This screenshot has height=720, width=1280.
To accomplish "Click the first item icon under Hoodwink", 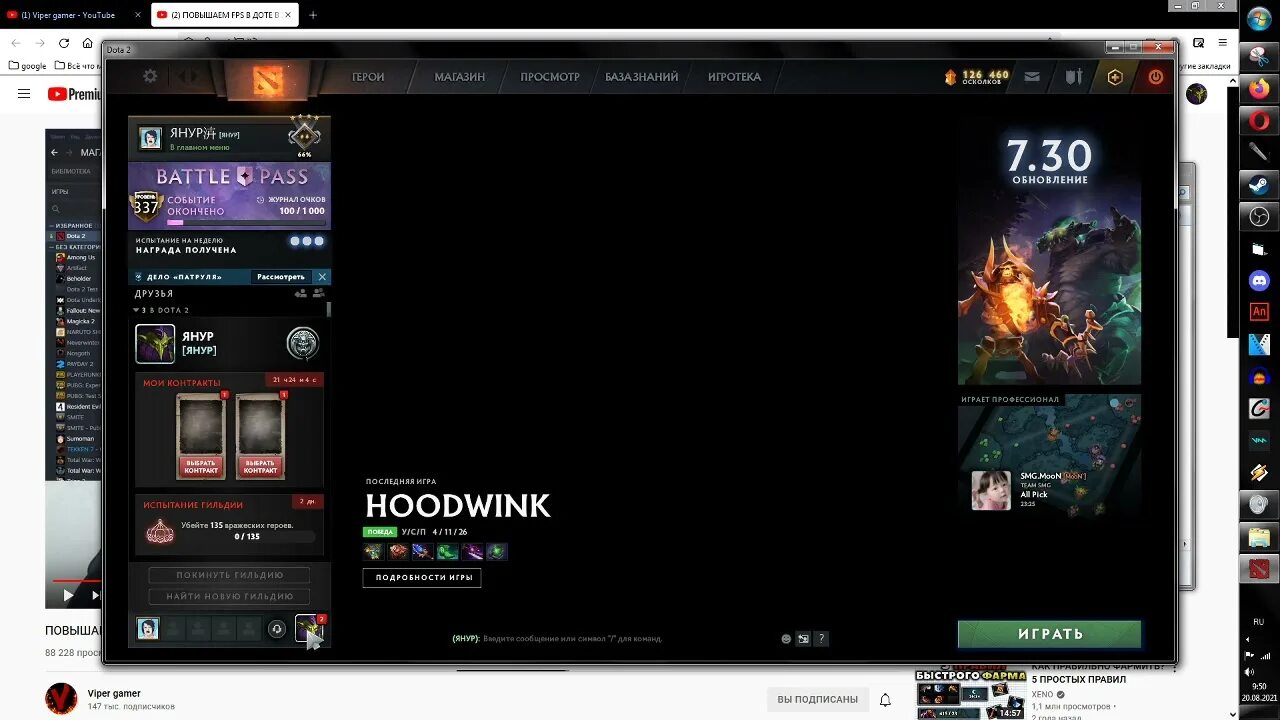I will click(373, 551).
